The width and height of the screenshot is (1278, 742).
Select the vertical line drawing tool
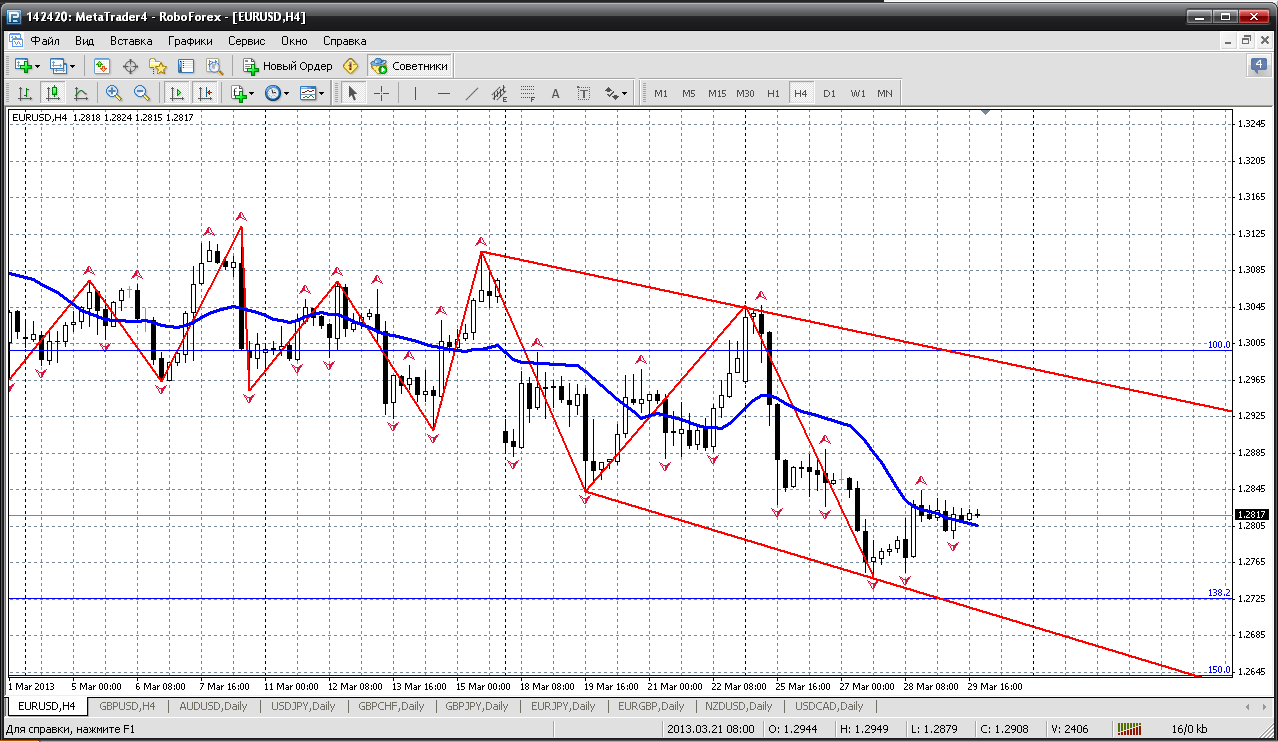415,93
